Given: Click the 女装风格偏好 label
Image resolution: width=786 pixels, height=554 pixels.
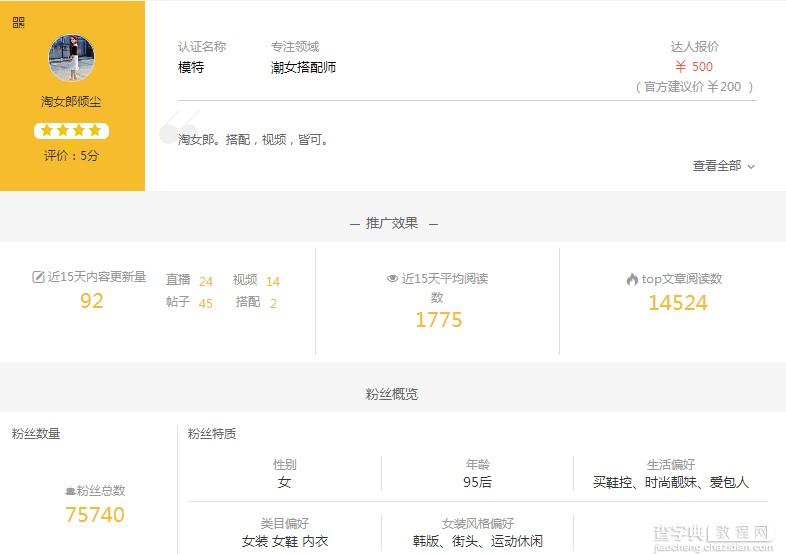Looking at the screenshot, I should click(477, 523).
